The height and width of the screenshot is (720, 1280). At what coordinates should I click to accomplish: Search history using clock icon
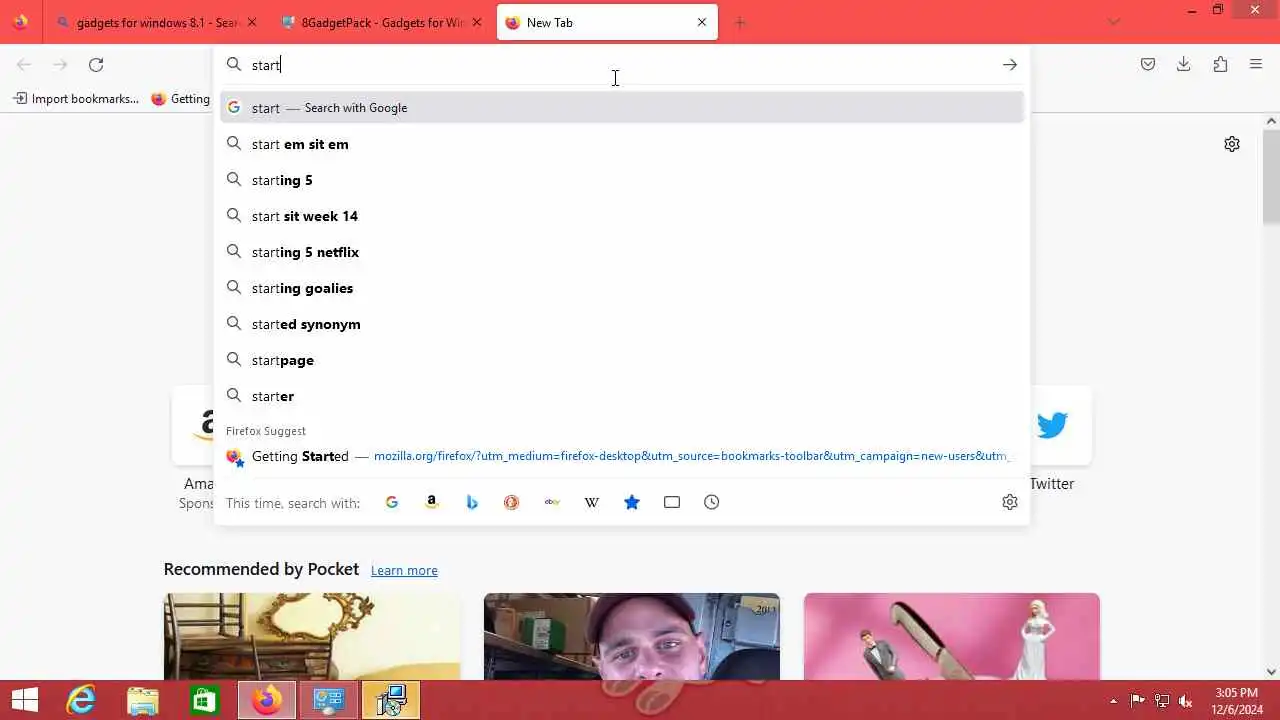[712, 503]
